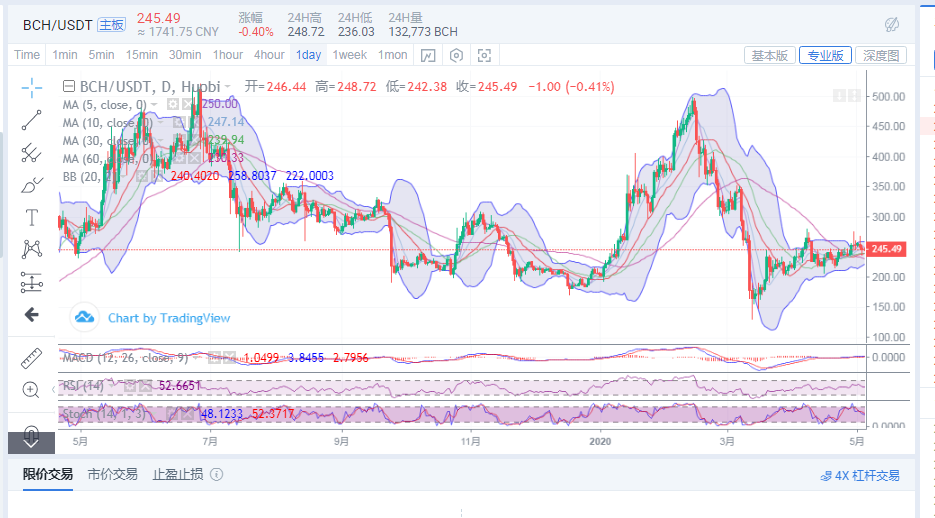This screenshot has width=935, height=518.
Task: Click the fullscreen frame icon
Action: 484,55
